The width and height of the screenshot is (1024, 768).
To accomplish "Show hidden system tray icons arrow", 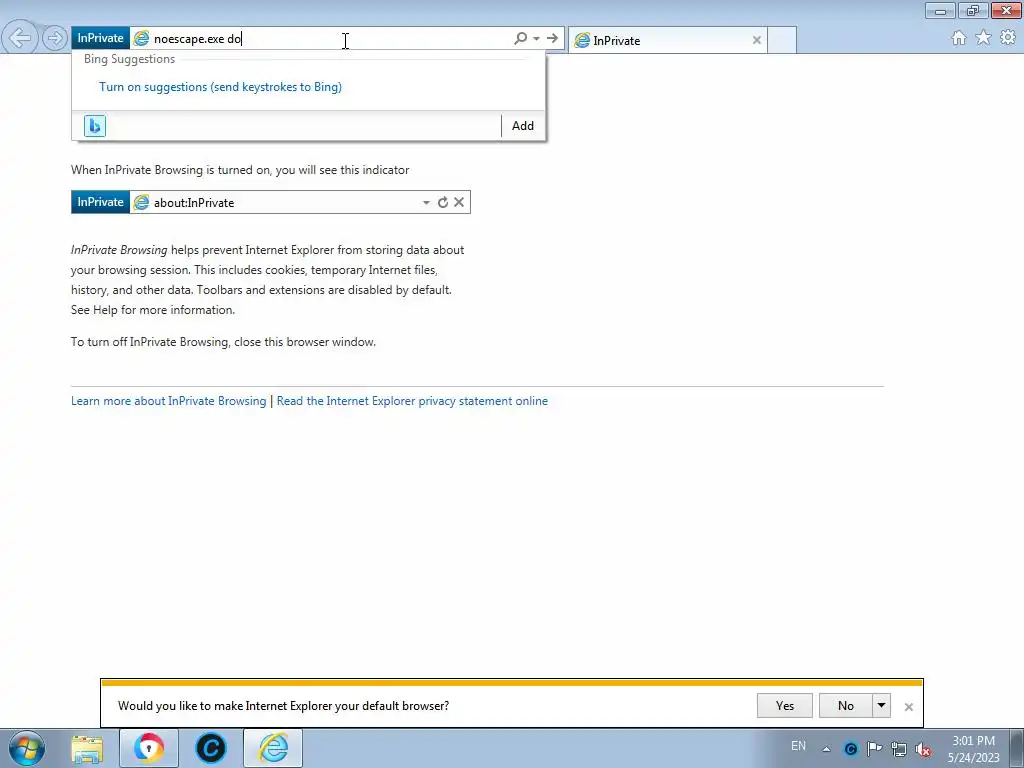I will point(826,749).
